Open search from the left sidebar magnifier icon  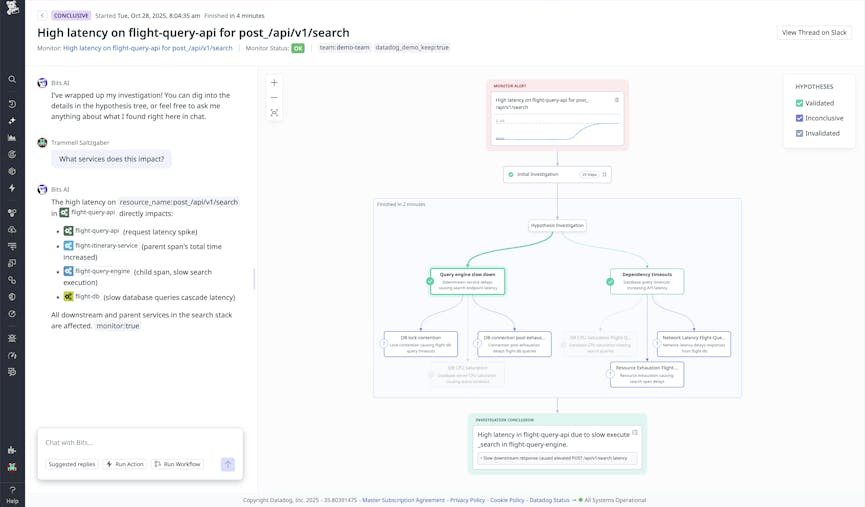tap(12, 79)
